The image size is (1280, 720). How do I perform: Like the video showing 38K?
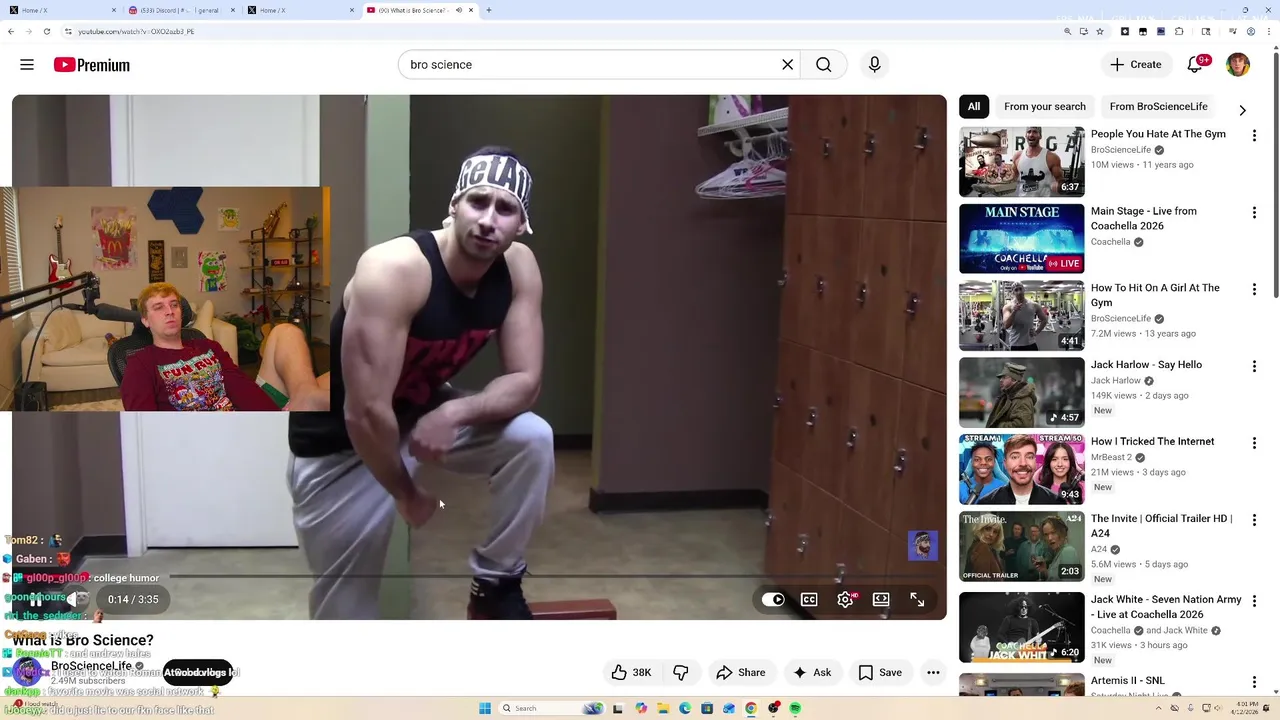(631, 673)
